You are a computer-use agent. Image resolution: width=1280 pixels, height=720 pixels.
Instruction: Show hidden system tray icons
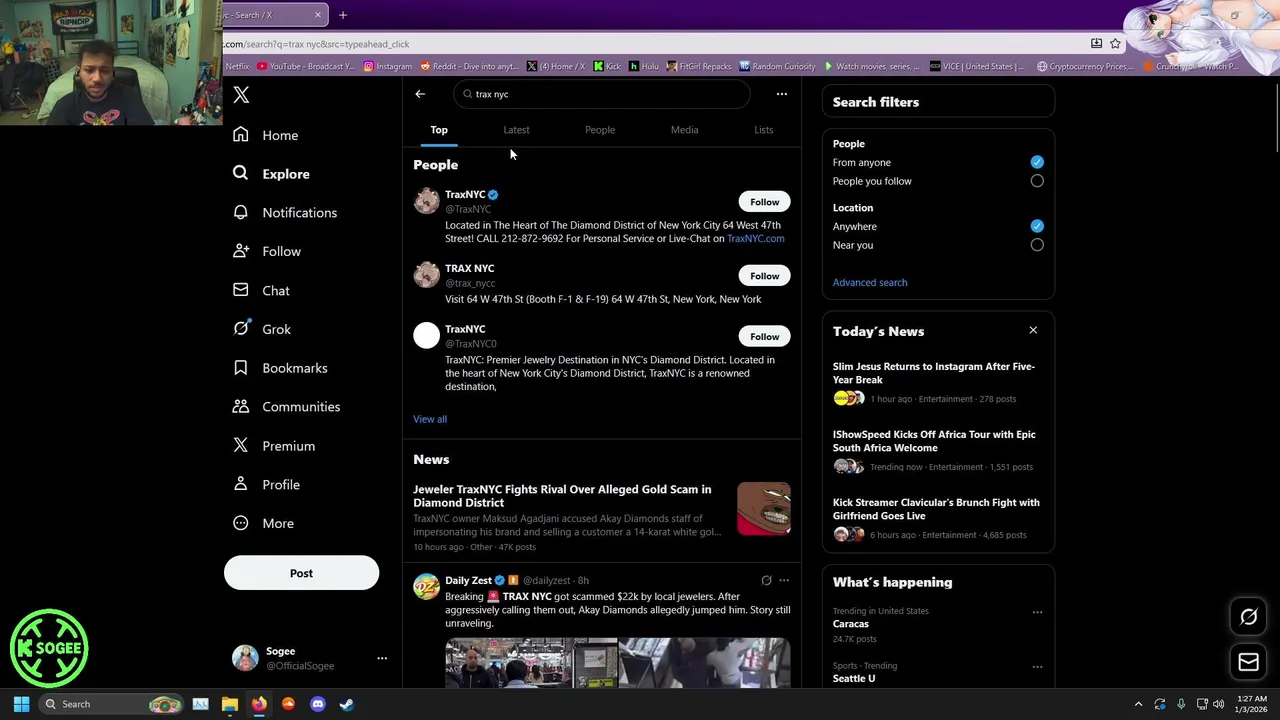click(x=1138, y=704)
